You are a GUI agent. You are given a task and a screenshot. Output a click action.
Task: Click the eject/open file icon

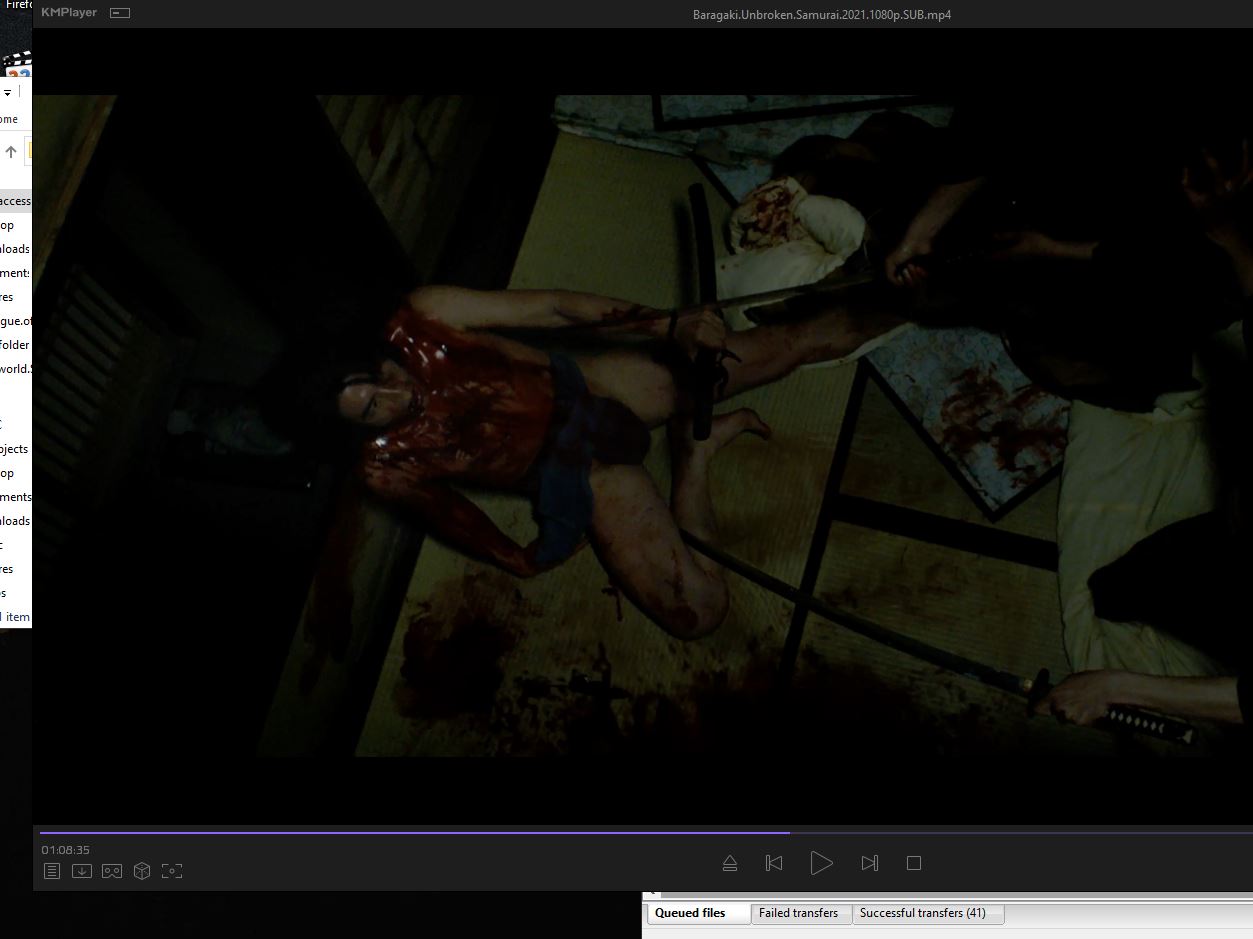(x=730, y=863)
